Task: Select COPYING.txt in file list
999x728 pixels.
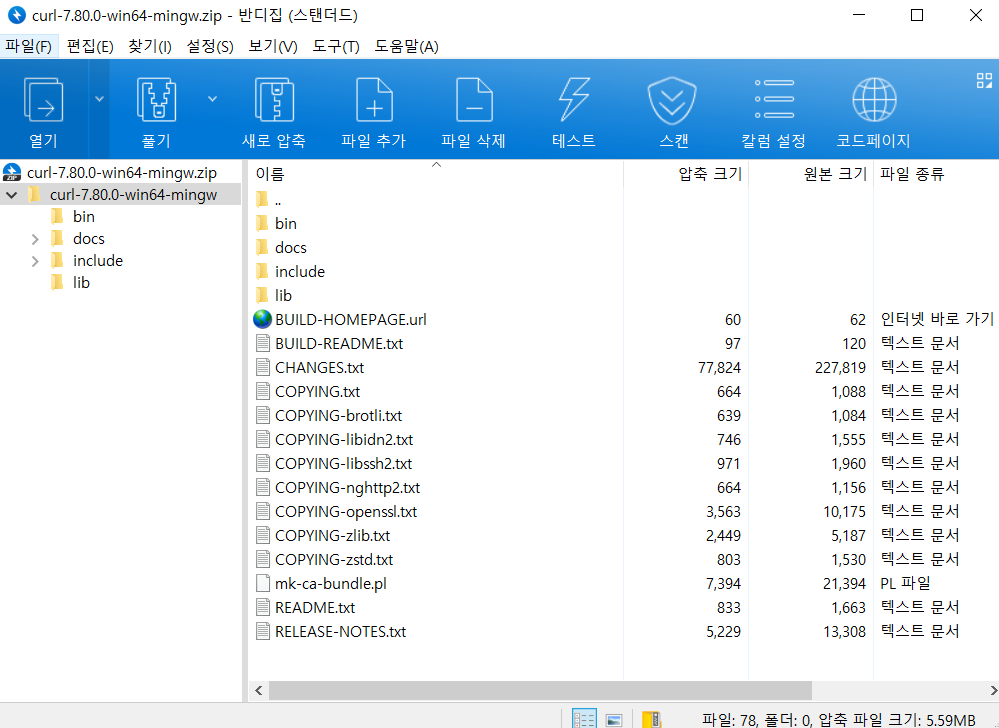Action: (317, 391)
